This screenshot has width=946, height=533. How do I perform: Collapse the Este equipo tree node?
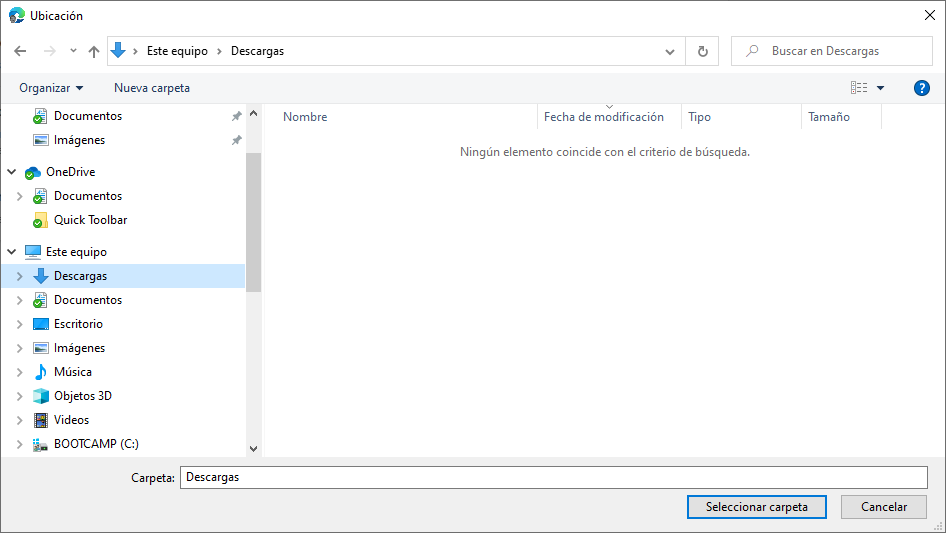click(x=12, y=252)
